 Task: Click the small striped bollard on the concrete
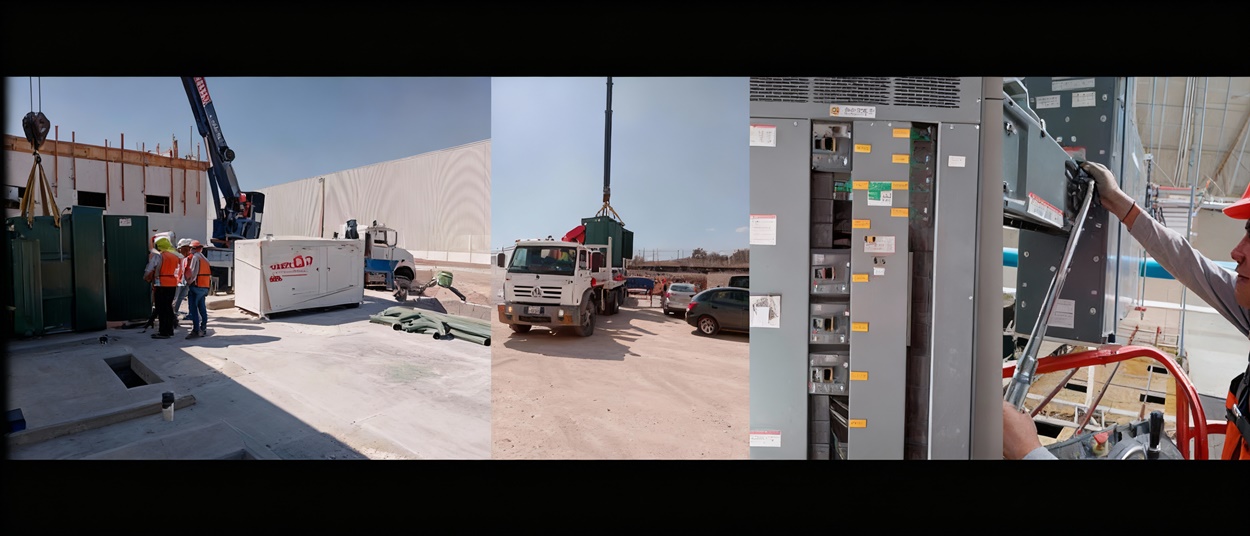167,405
